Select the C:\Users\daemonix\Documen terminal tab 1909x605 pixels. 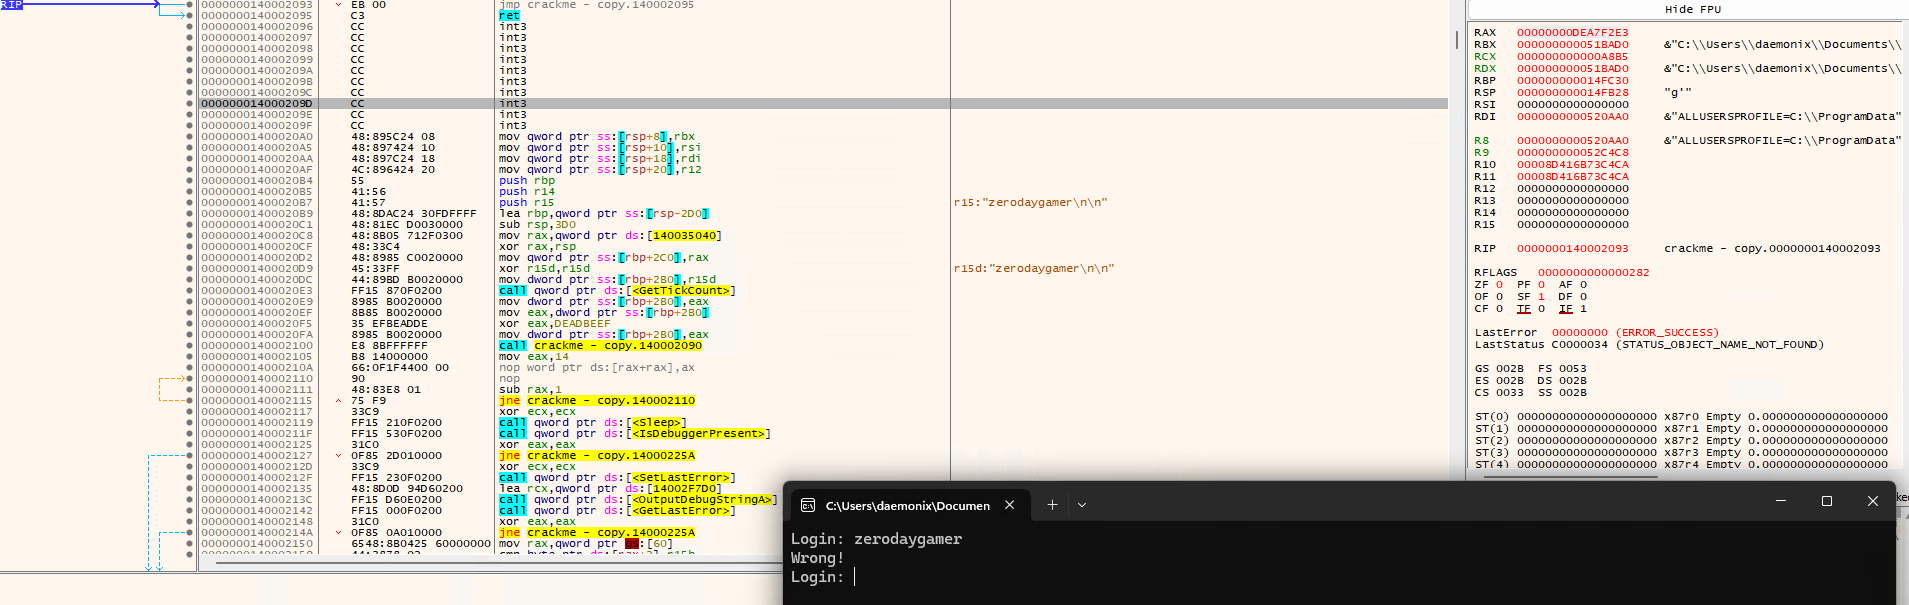tap(908, 505)
